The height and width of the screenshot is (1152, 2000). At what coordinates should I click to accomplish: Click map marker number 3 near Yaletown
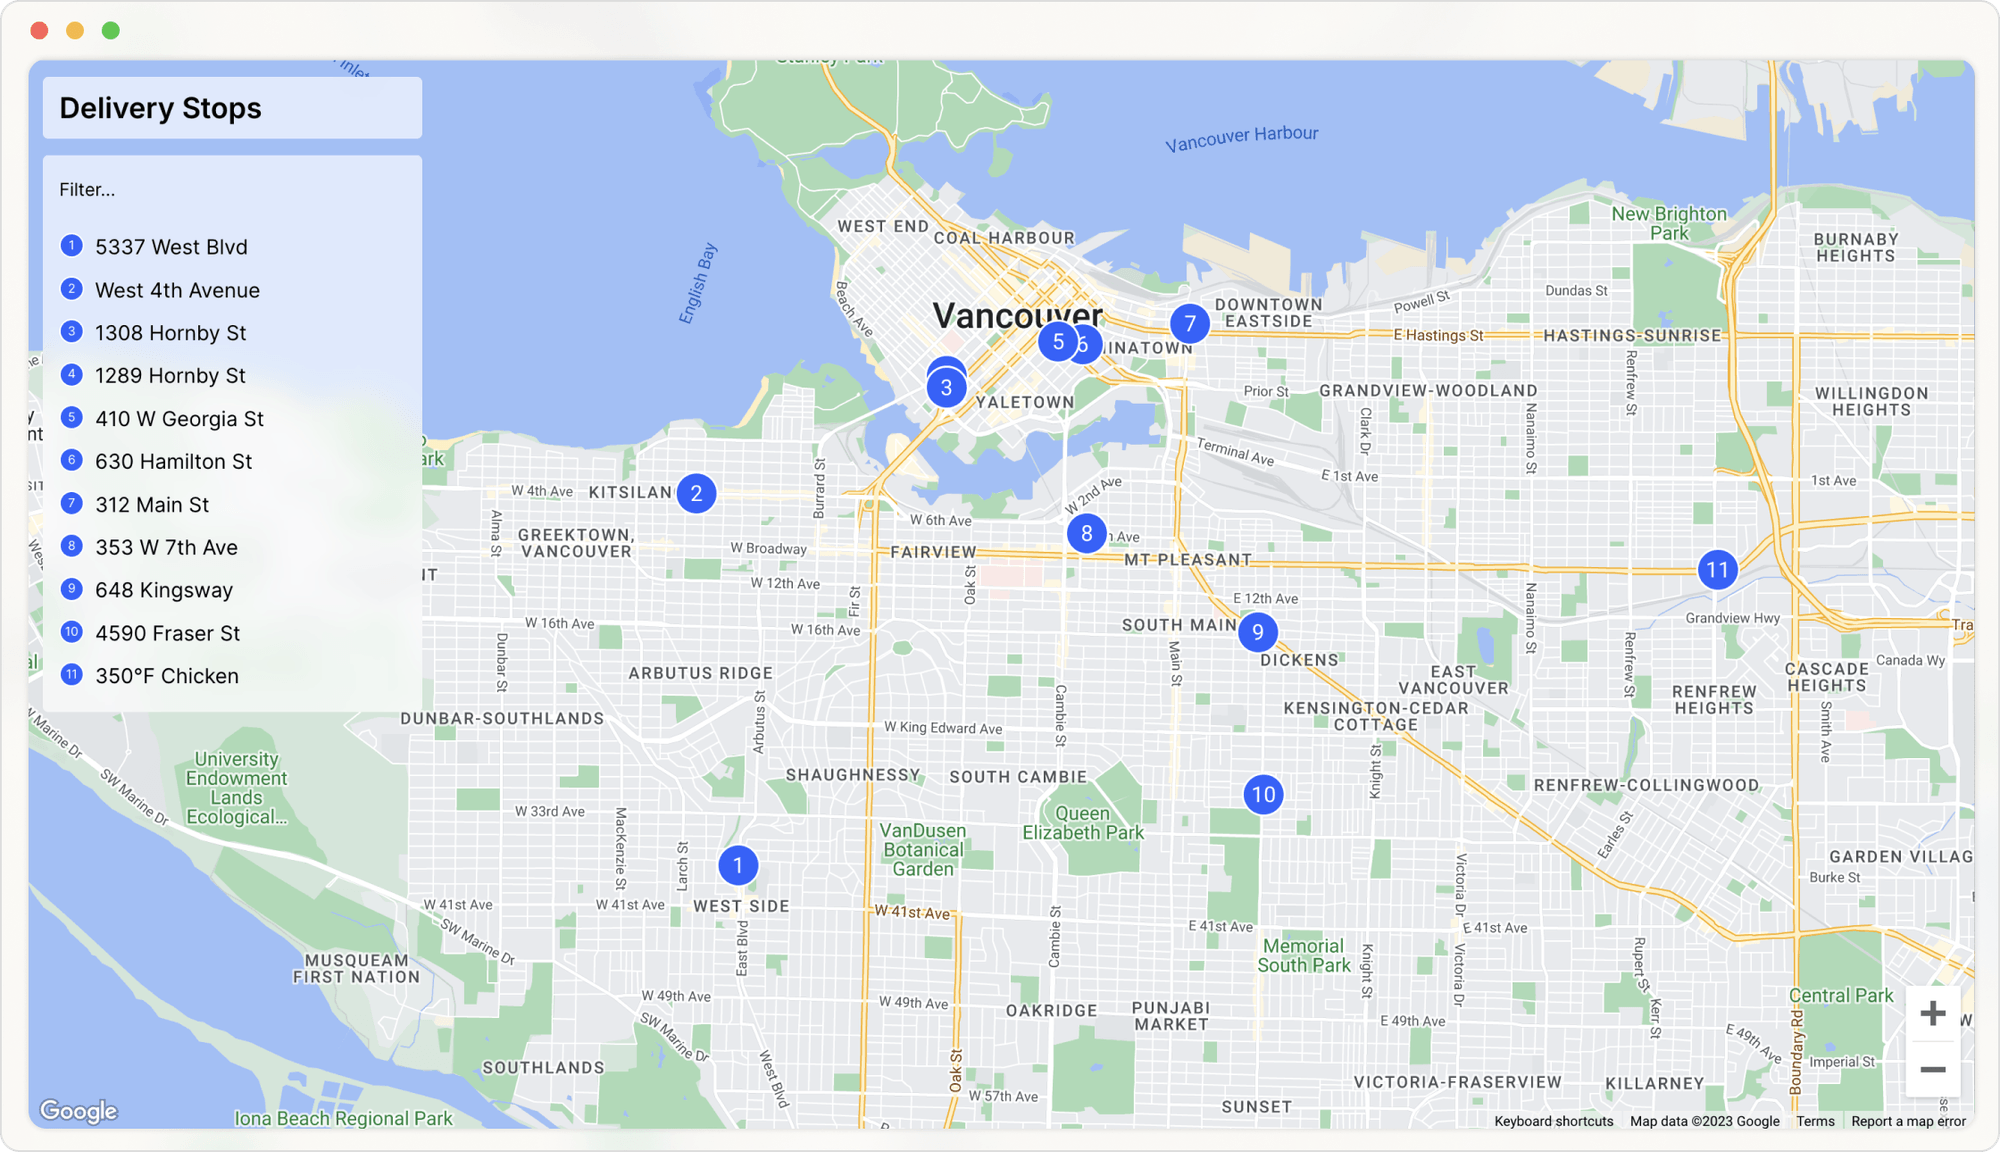tap(946, 389)
